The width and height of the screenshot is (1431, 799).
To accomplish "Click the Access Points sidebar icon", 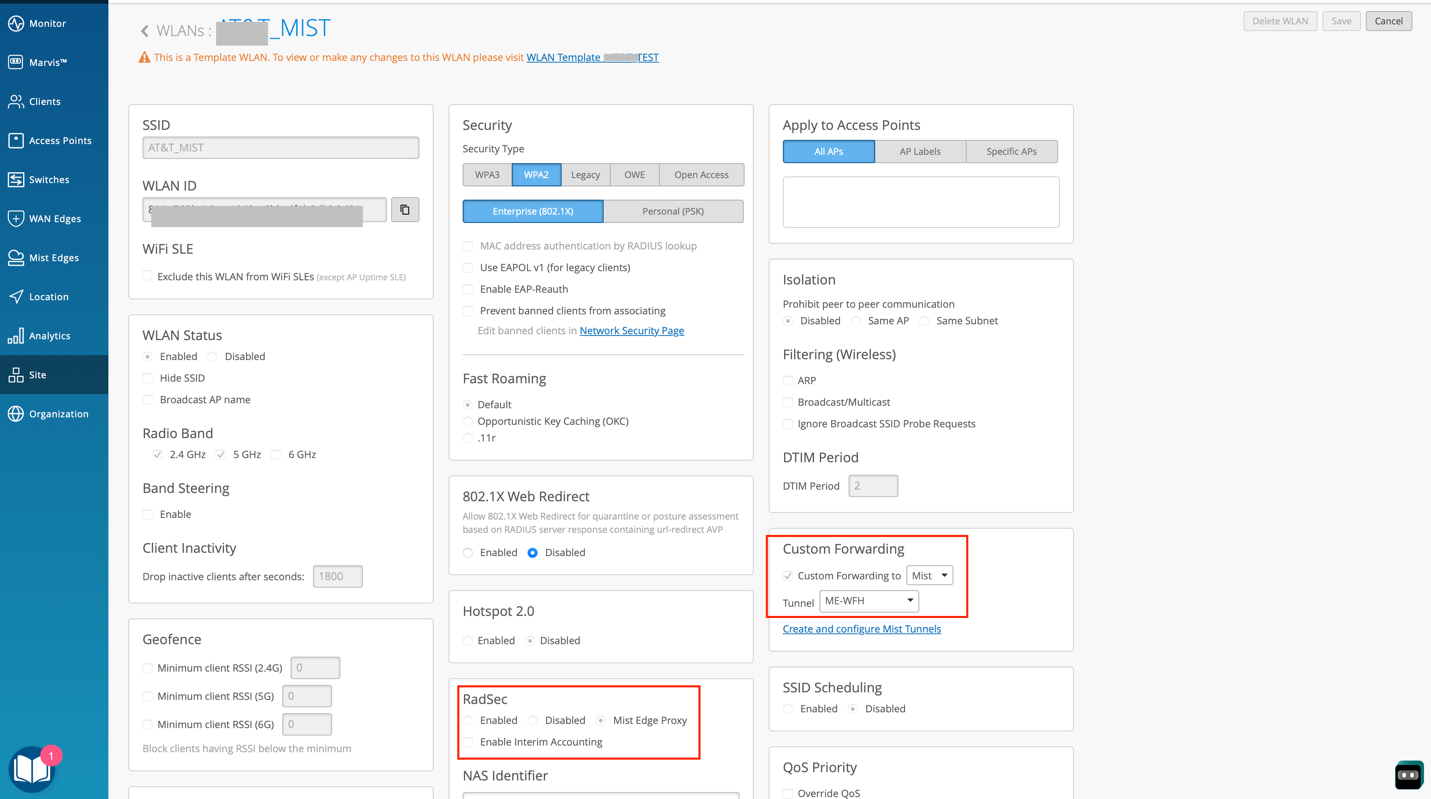I will [x=16, y=141].
